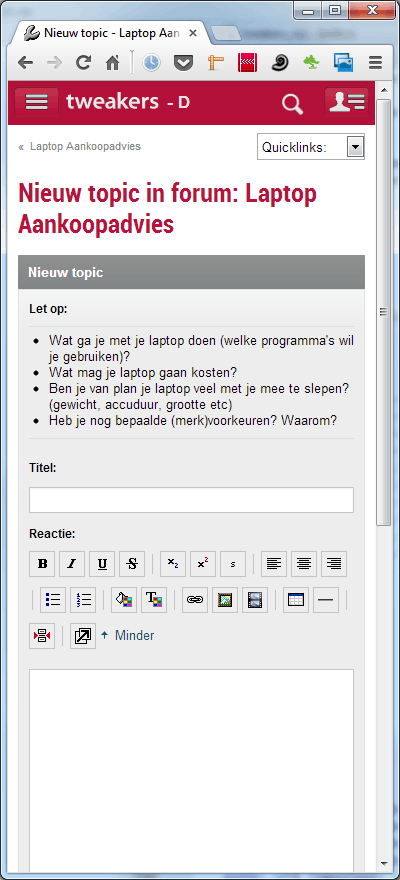Screen dimensions: 400x880
Task: Go back in browser history
Action: pos(25,63)
